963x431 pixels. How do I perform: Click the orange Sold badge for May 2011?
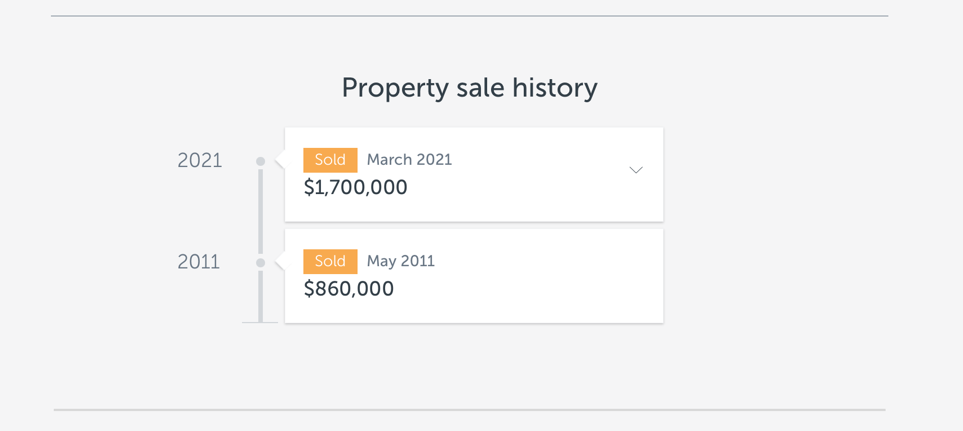330,261
